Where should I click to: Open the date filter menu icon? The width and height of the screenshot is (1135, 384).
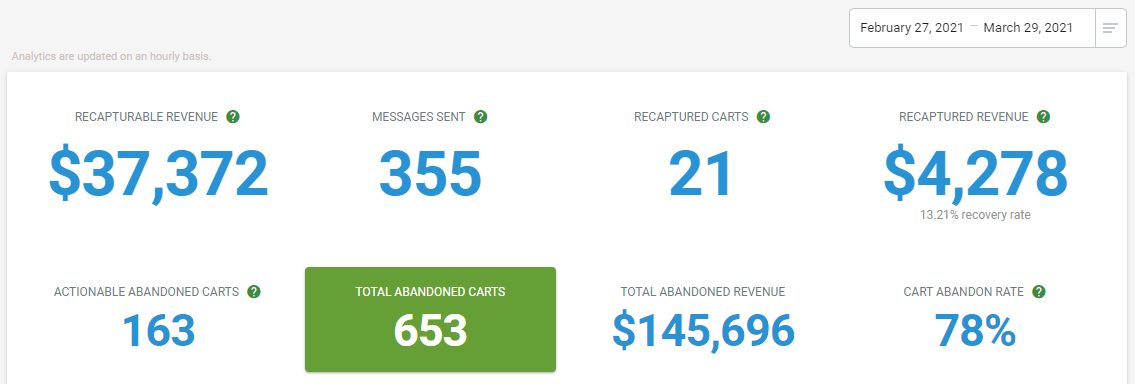tap(1110, 28)
